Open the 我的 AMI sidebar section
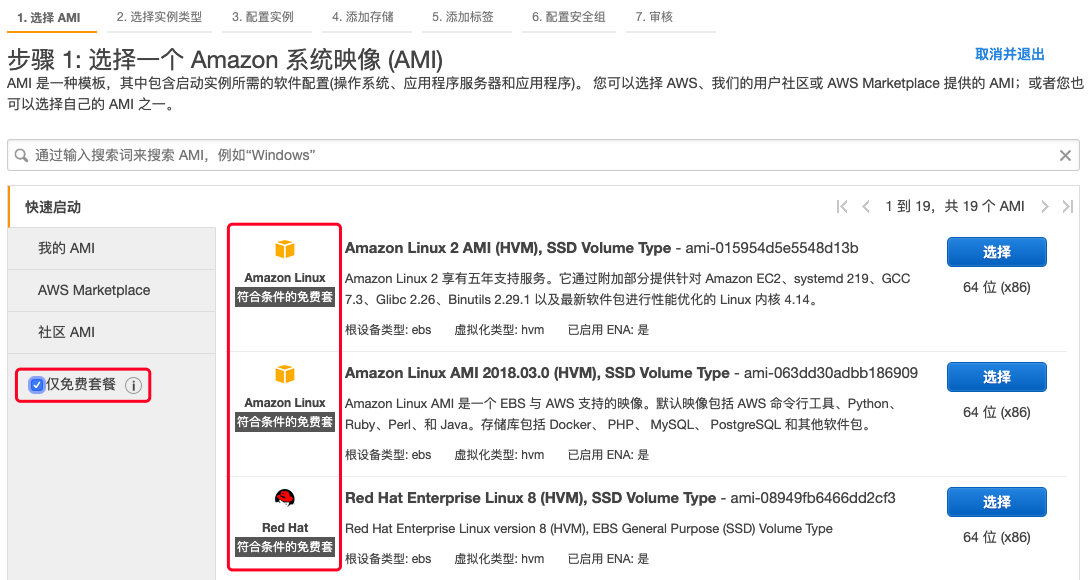This screenshot has width=1088, height=580. [x=112, y=248]
